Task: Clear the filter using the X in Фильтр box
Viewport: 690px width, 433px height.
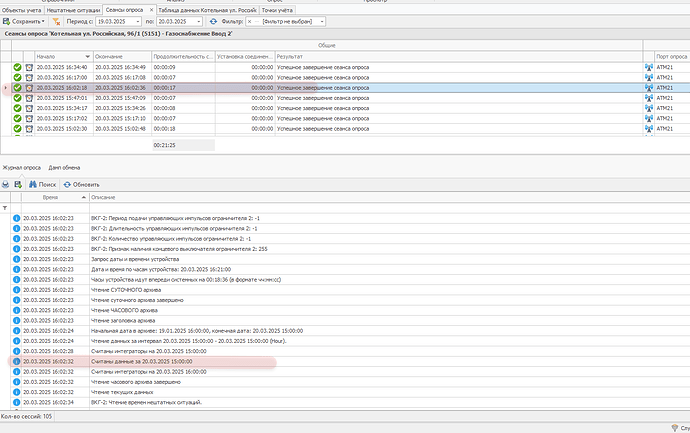Action: click(250, 21)
